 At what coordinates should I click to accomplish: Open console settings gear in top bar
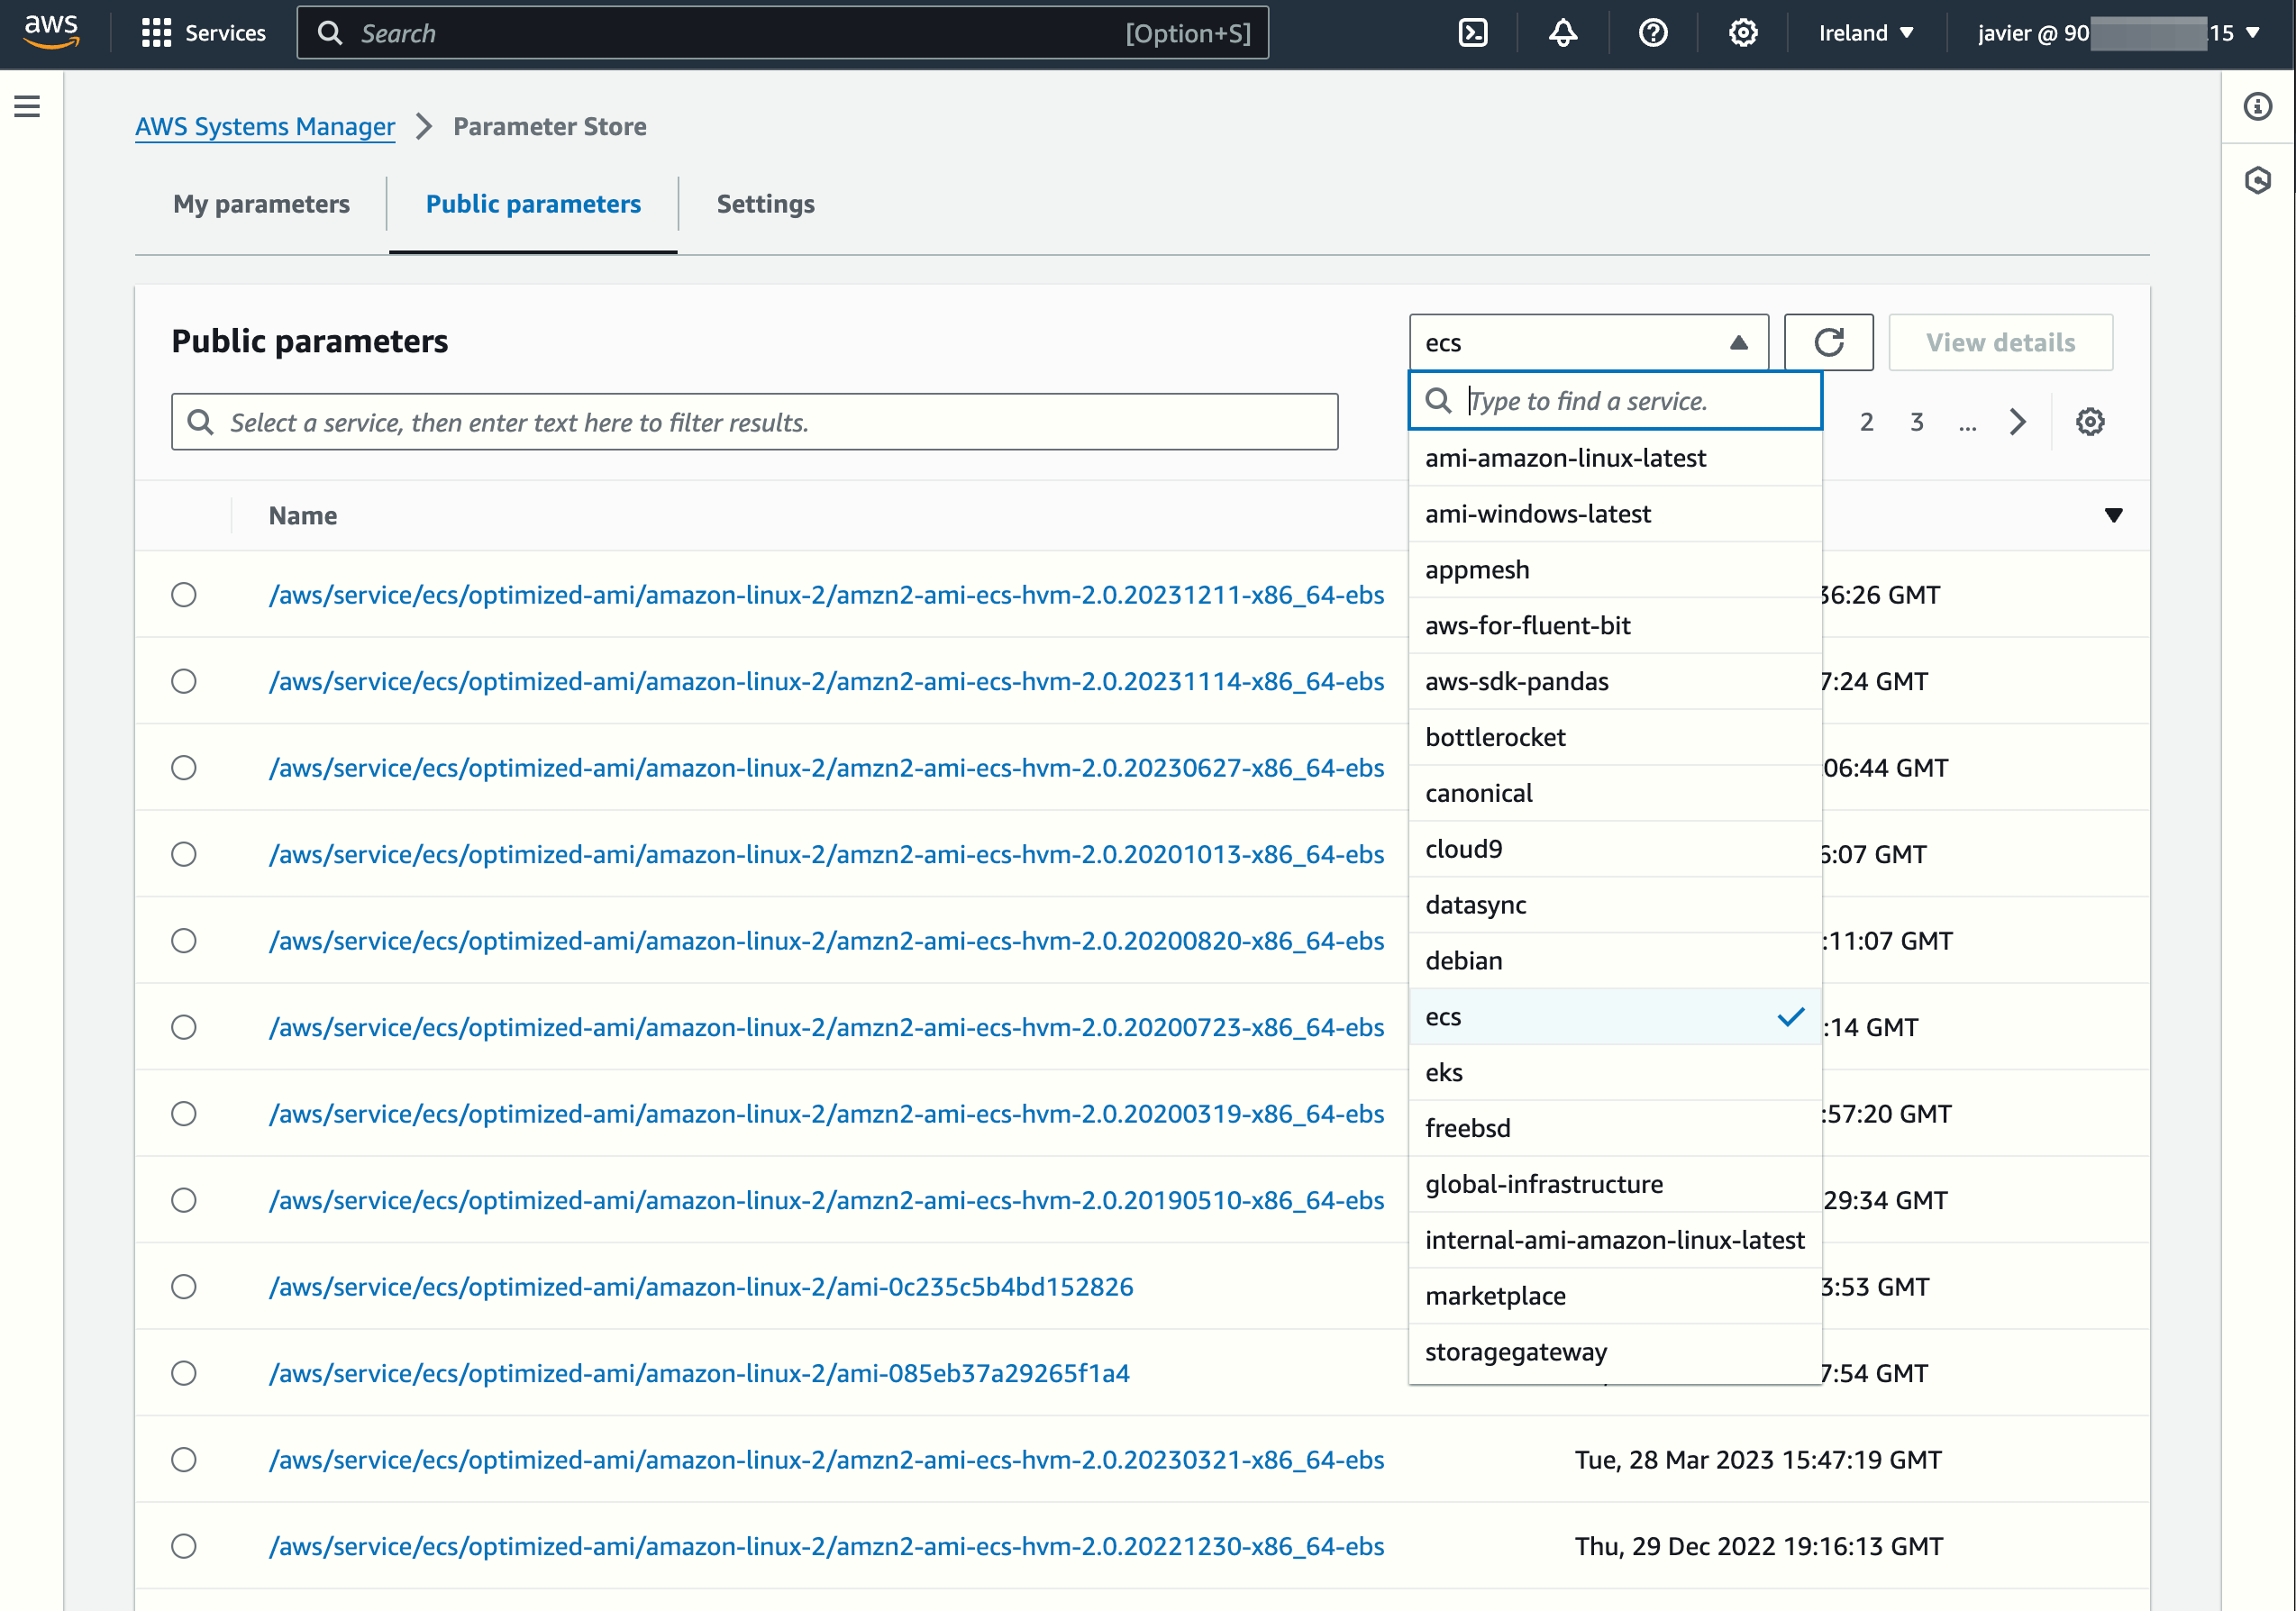pyautogui.click(x=1742, y=33)
